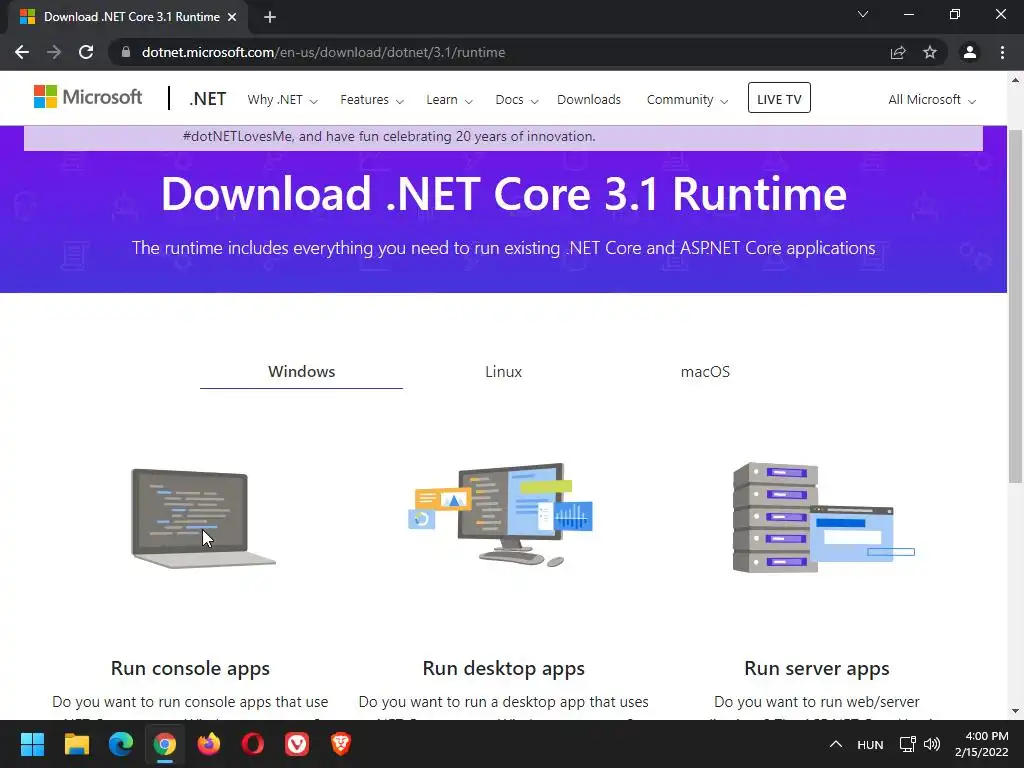This screenshot has height=768, width=1024.
Task: Launch Microsoft Edge from the taskbar
Action: pos(121,744)
